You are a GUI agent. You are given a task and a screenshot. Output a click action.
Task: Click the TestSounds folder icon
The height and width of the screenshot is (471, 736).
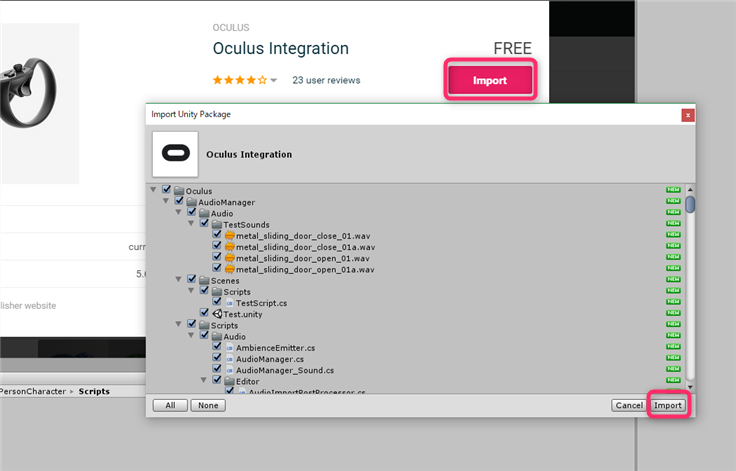click(x=216, y=224)
